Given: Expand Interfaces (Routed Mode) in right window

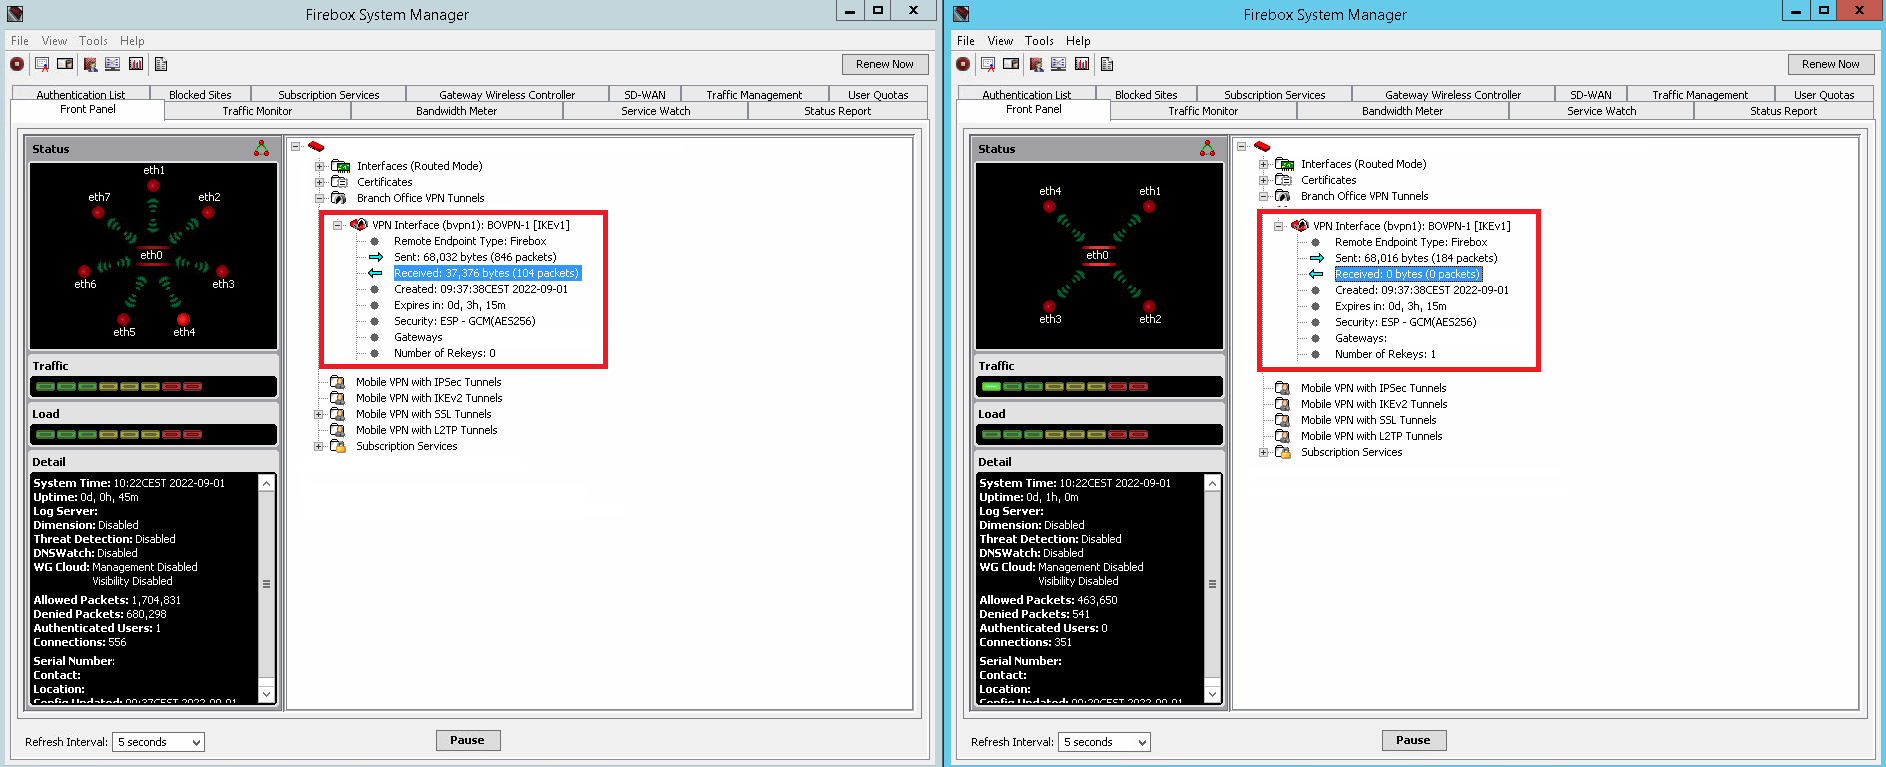Looking at the screenshot, I should [1264, 164].
